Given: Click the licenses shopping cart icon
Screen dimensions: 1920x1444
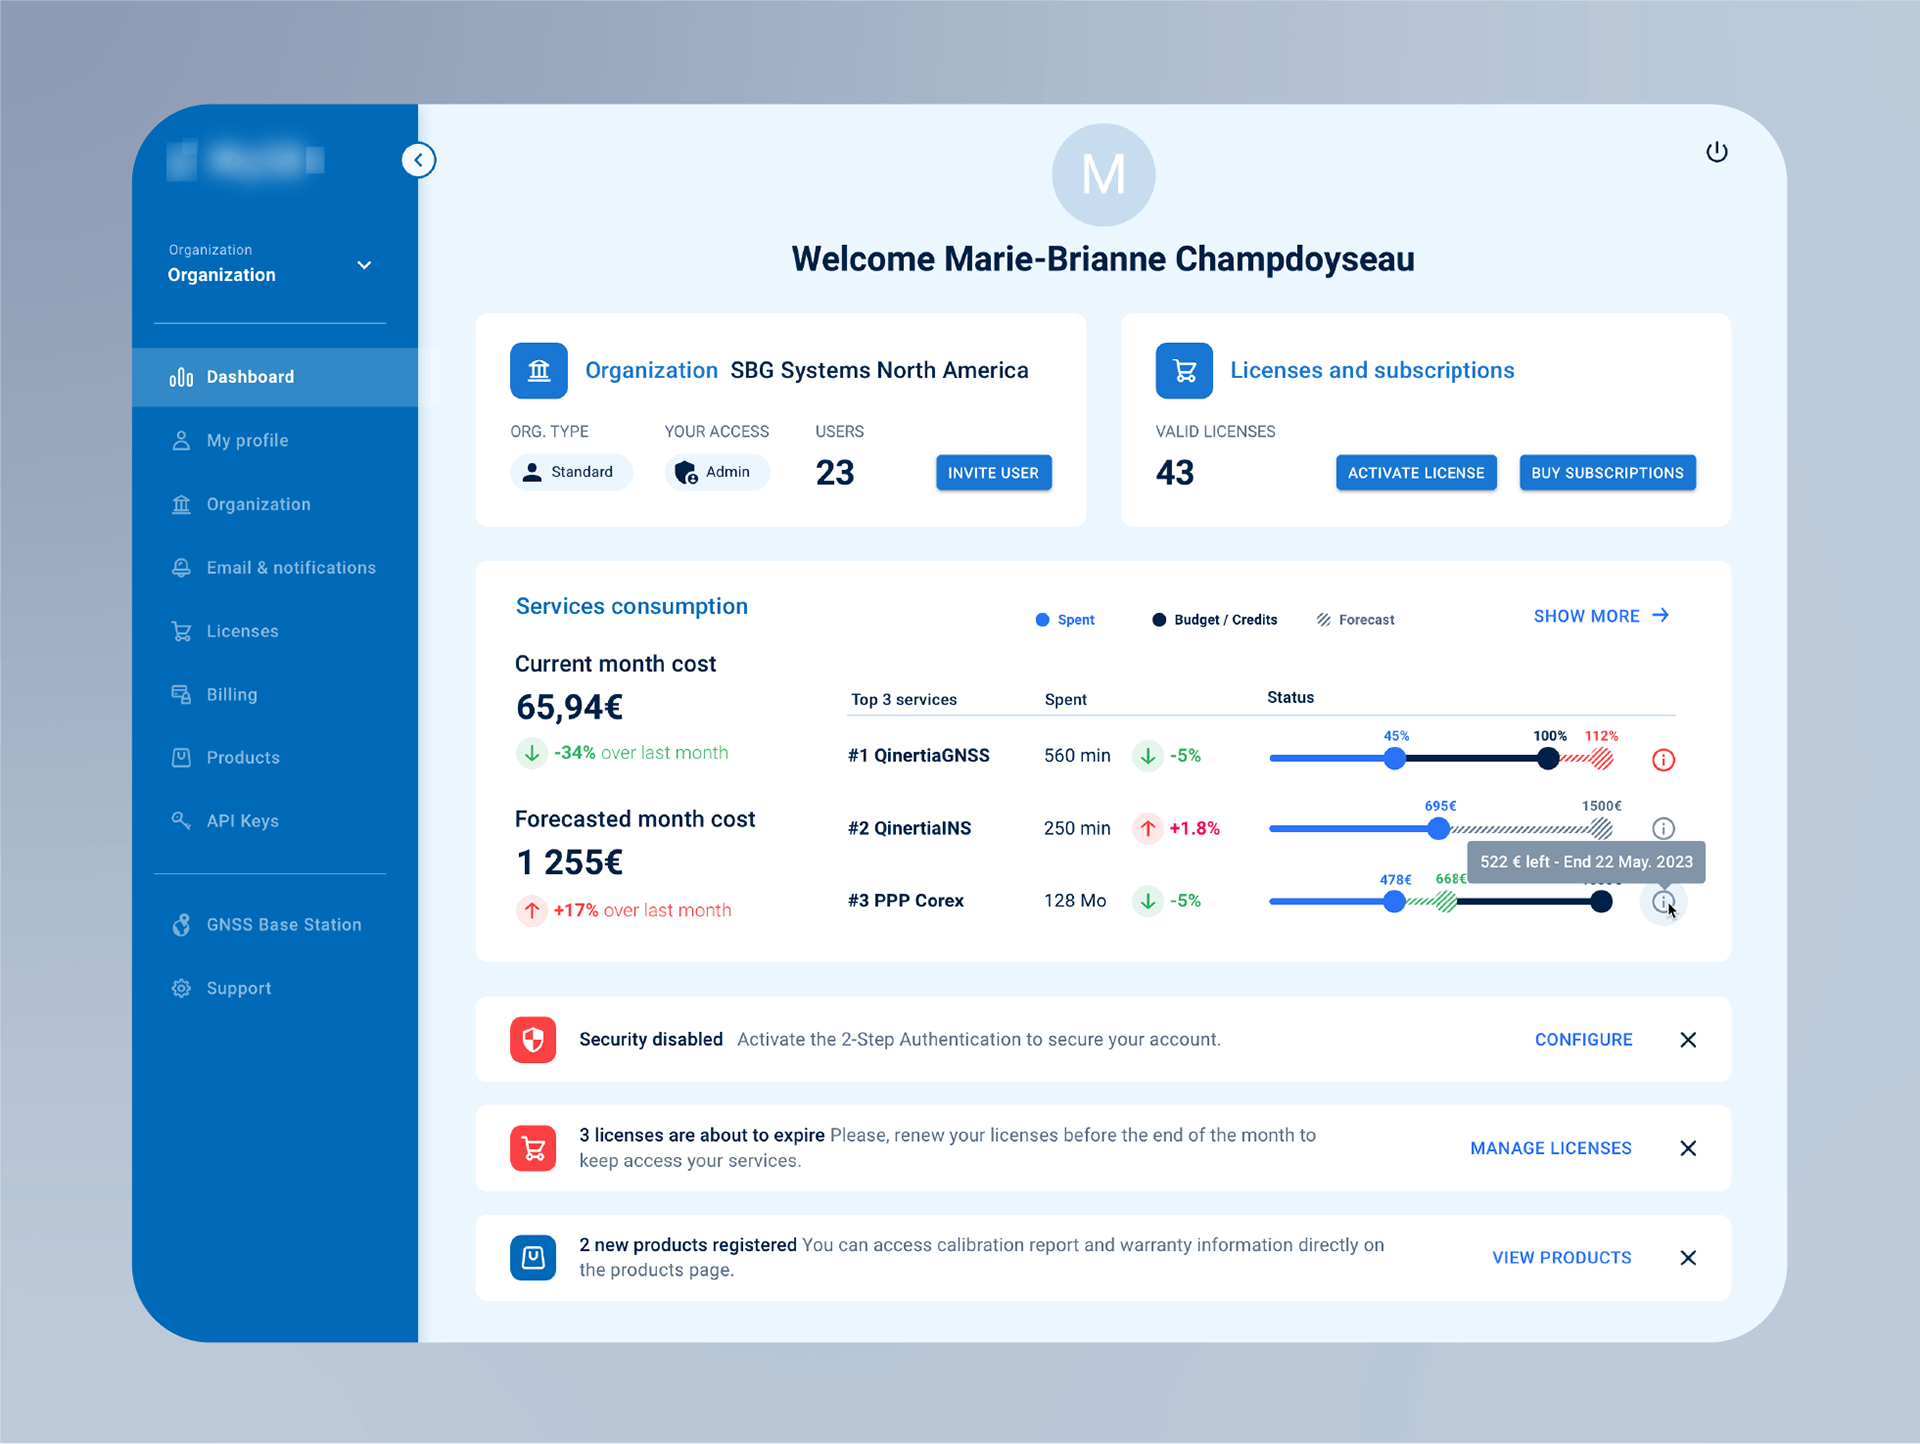Looking at the screenshot, I should (x=1184, y=371).
